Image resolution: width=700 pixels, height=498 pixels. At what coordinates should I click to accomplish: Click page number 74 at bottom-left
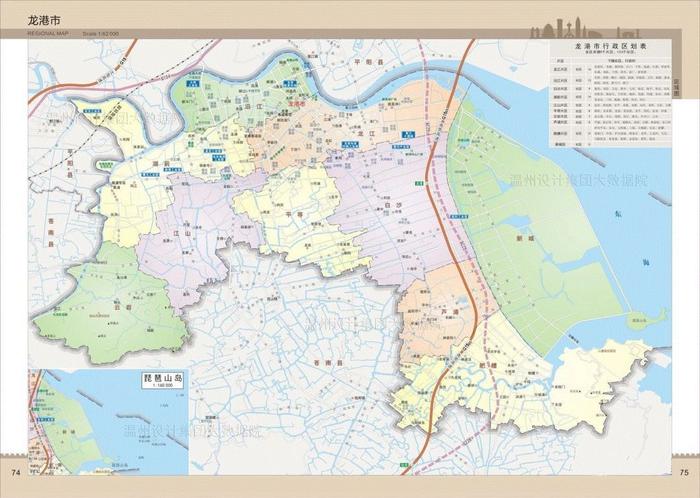coord(16,472)
